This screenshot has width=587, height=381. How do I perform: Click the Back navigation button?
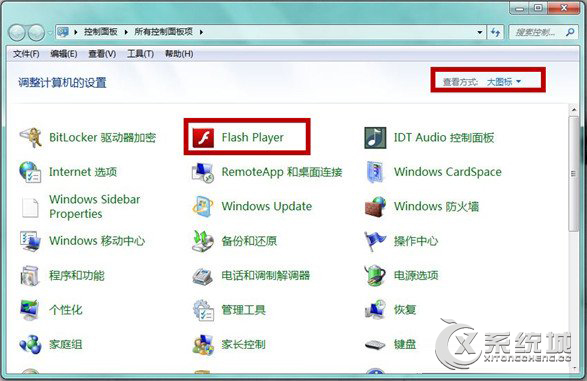17,33
